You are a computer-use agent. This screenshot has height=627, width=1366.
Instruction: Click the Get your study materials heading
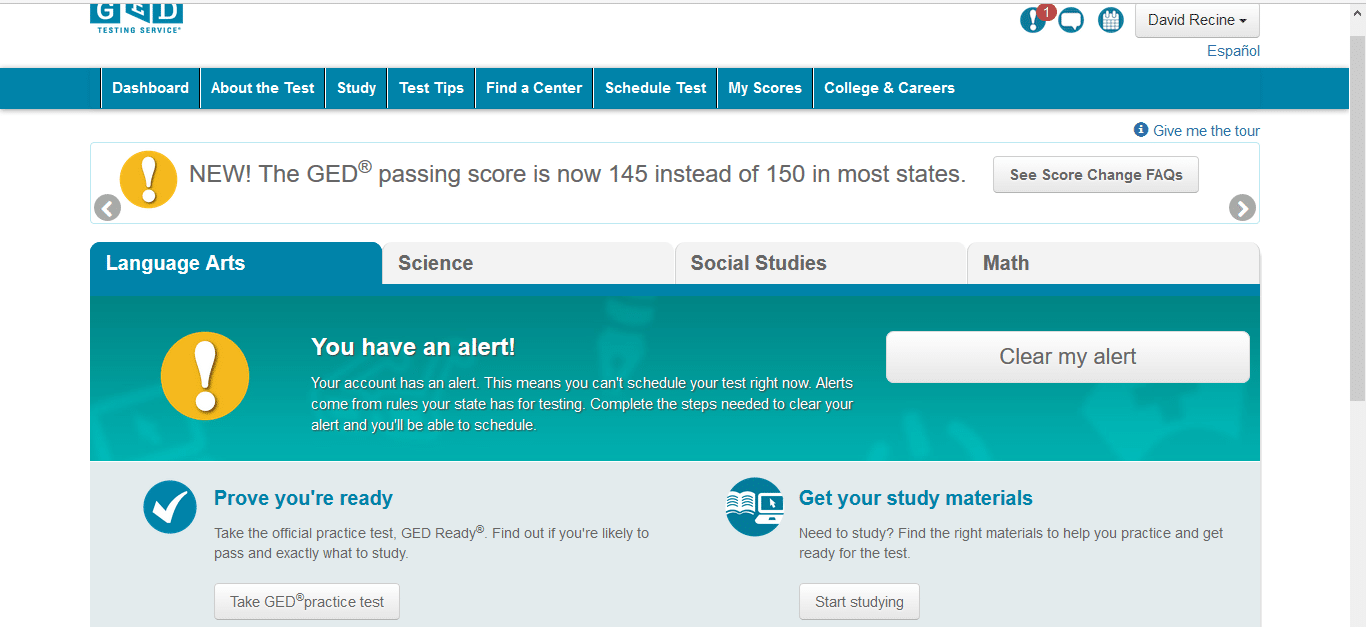(x=916, y=498)
